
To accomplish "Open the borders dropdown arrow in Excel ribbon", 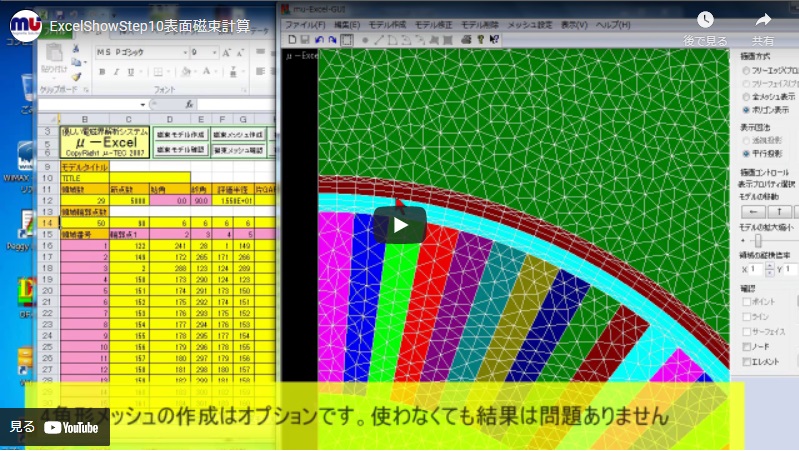I will pyautogui.click(x=168, y=72).
